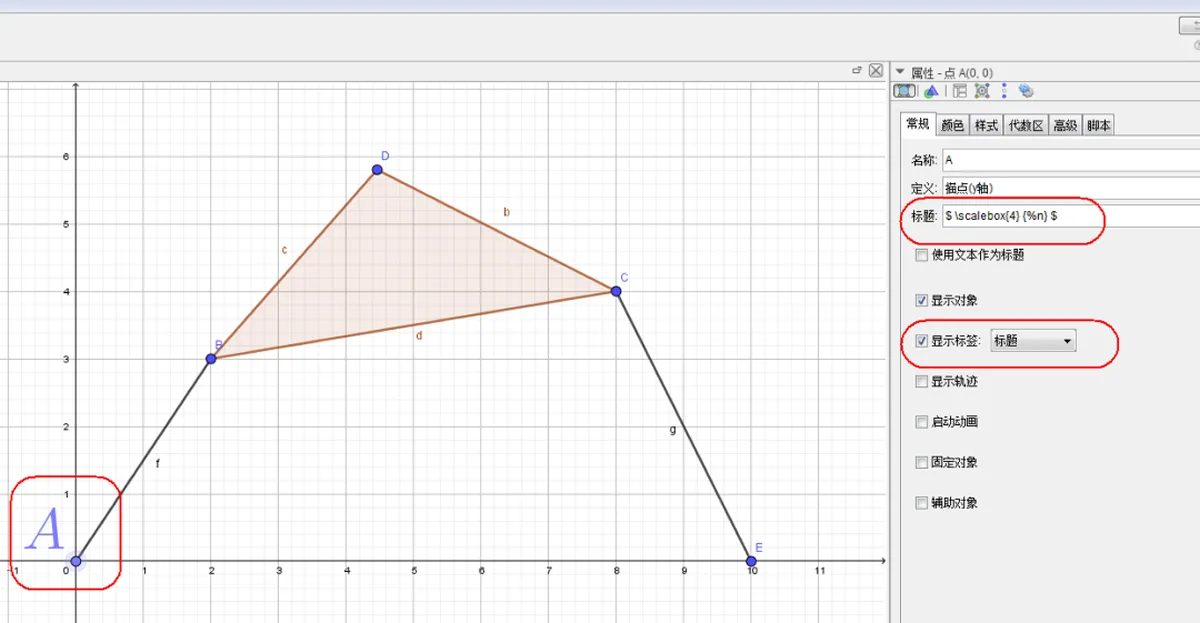This screenshot has width=1200, height=623.
Task: Uncheck the 显示标签 checkbox
Action: (x=921, y=341)
